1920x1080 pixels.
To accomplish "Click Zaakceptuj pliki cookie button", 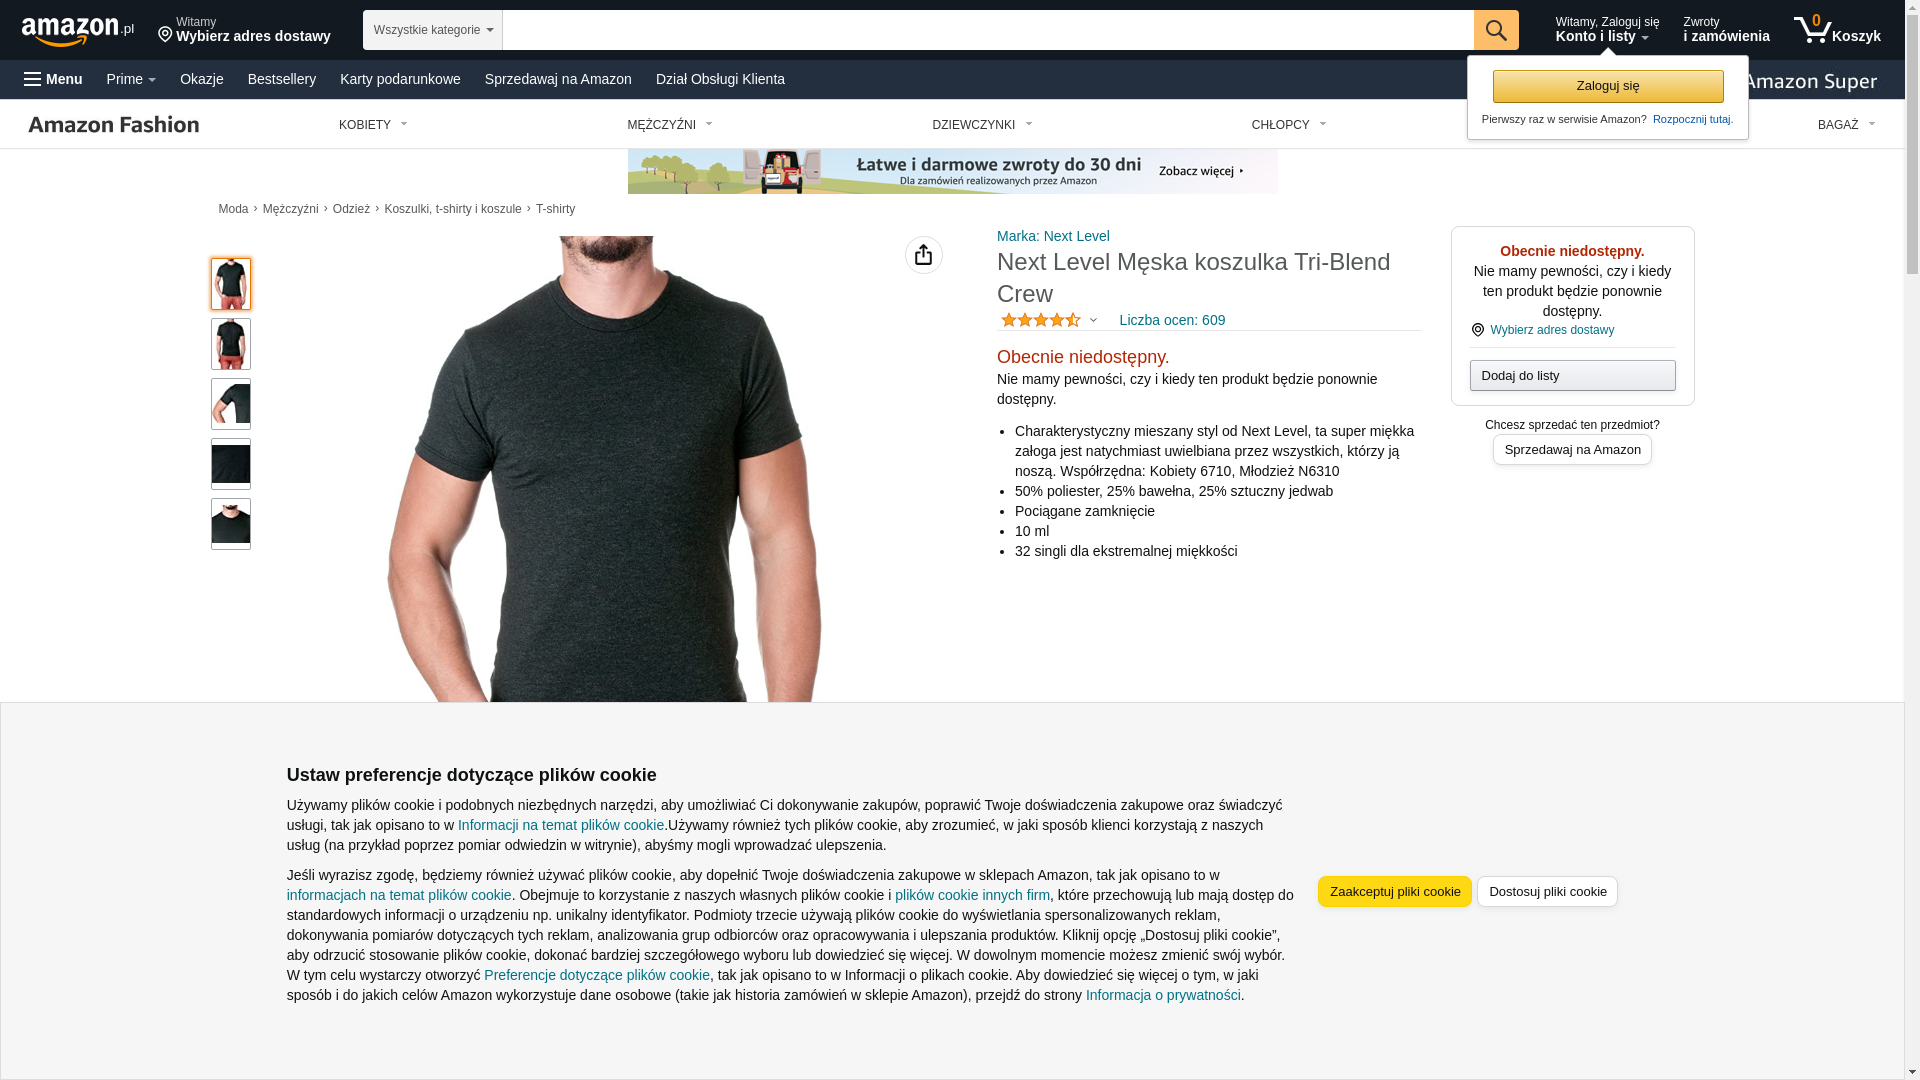I will coord(1395,892).
